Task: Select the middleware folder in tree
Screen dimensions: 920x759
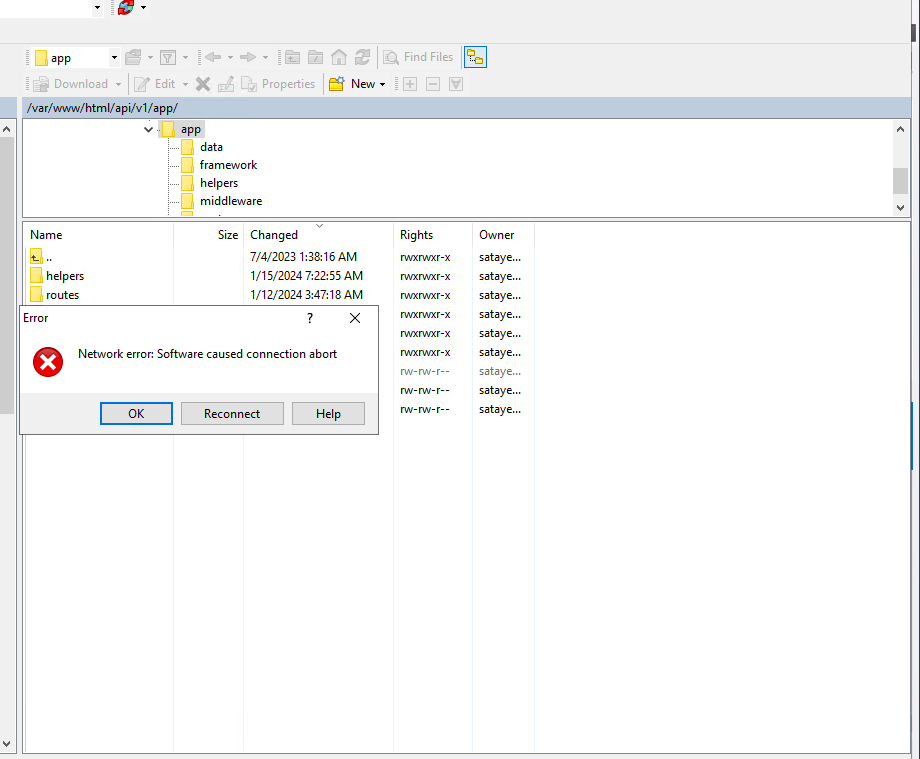Action: pos(230,201)
